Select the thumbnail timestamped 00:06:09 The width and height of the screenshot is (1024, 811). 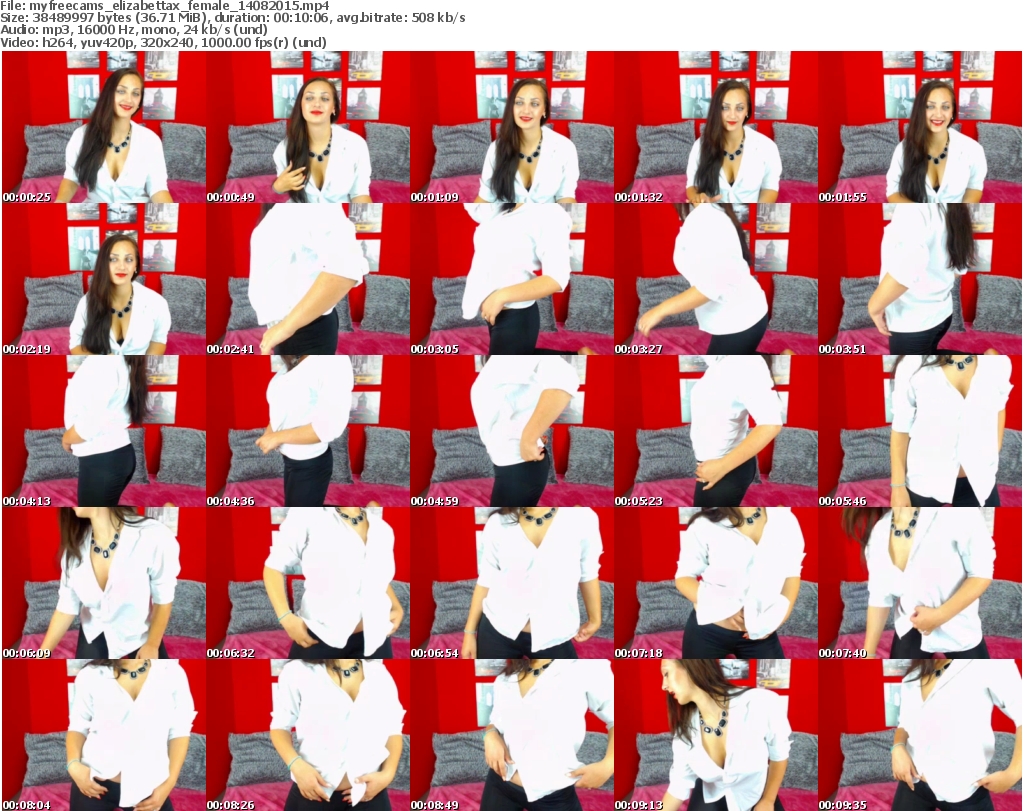coord(104,583)
